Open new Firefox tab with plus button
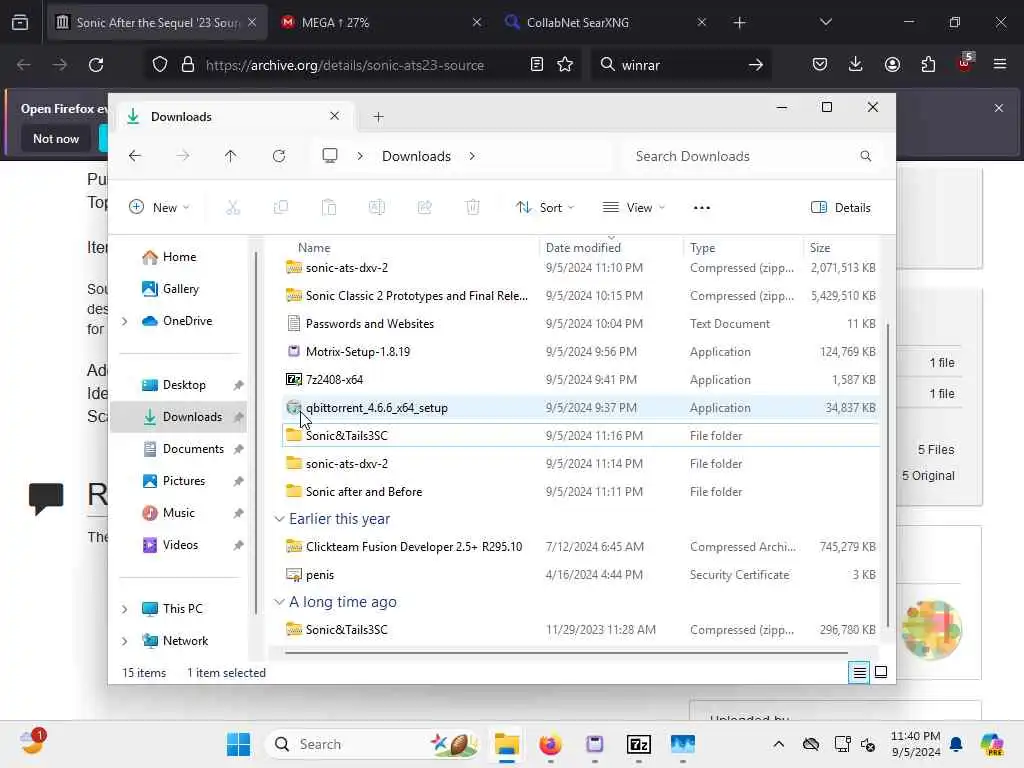This screenshot has width=1024, height=768. (x=739, y=22)
